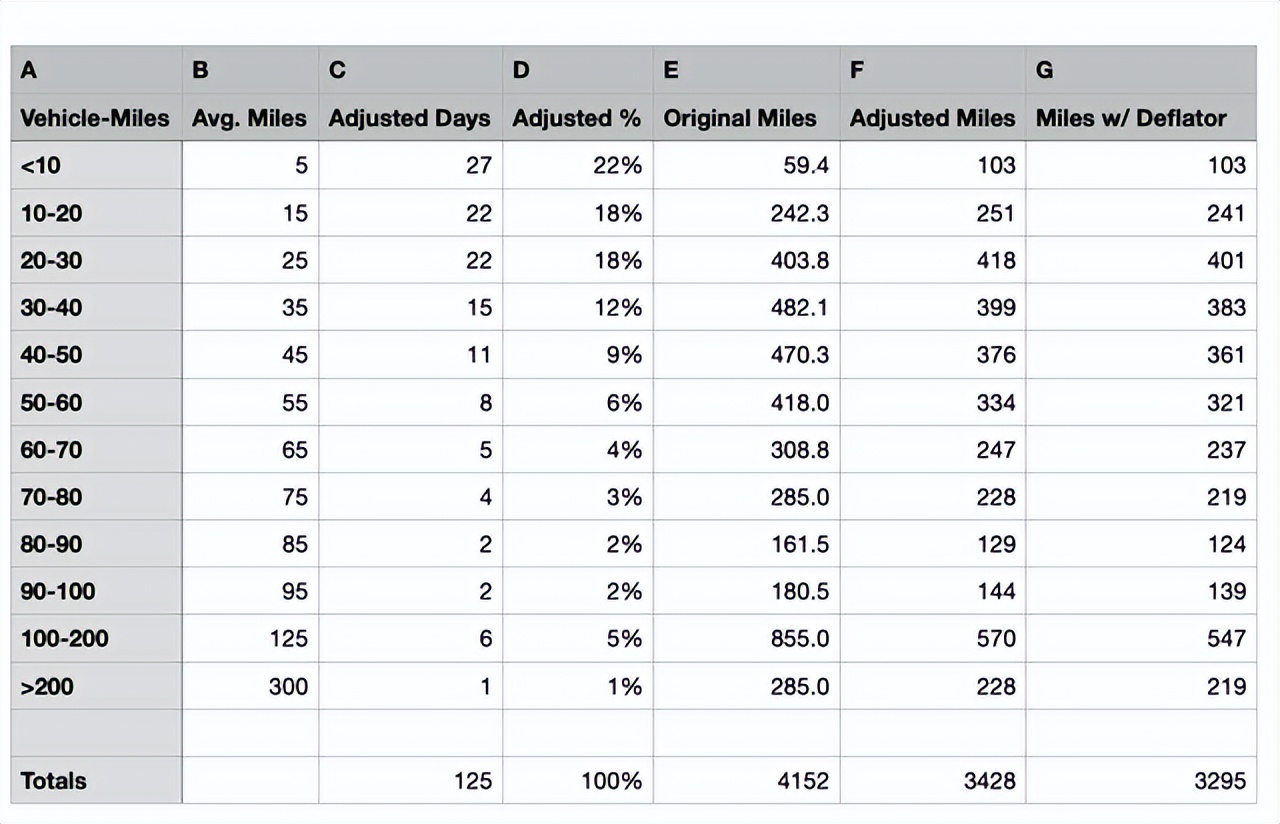Screen dimensions: 1280x824
Task: Select column A header cell
Action: [x=96, y=70]
